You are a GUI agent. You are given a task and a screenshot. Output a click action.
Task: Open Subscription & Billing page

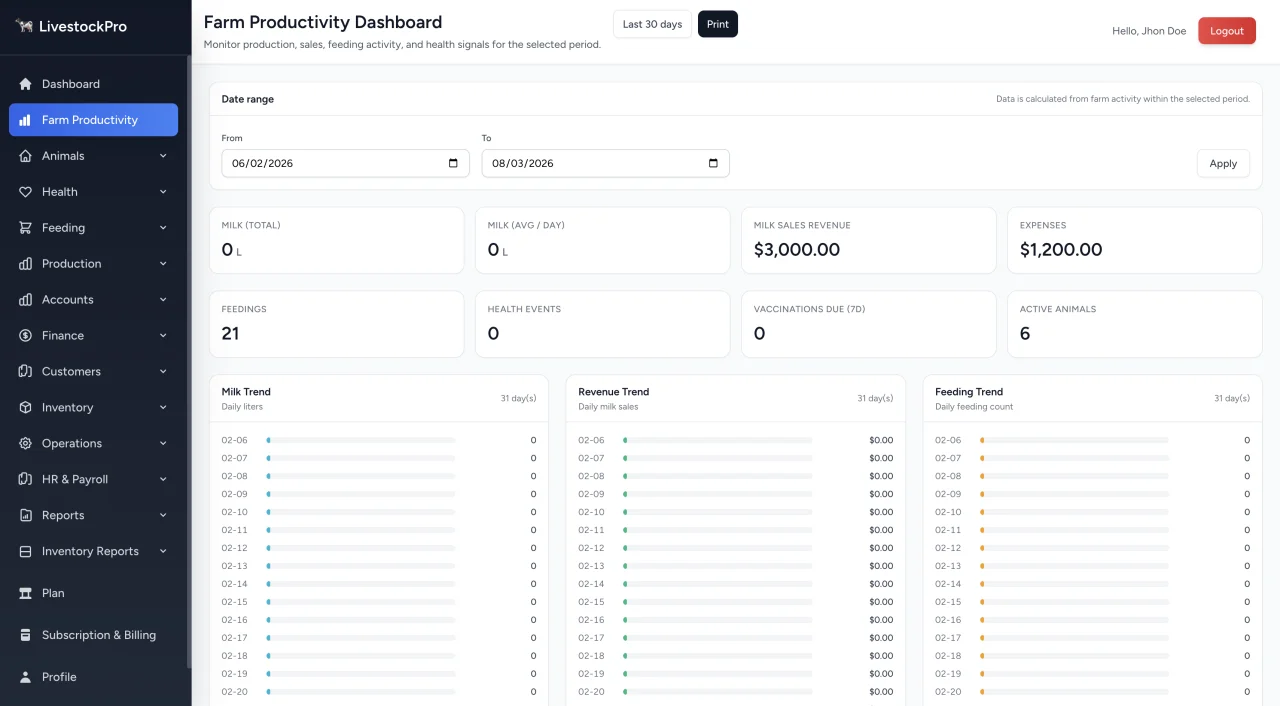point(93,635)
